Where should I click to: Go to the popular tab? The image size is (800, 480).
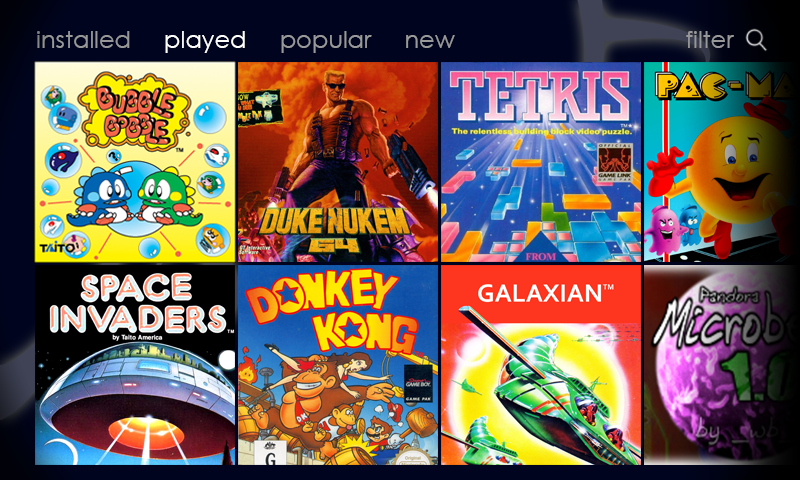click(326, 41)
